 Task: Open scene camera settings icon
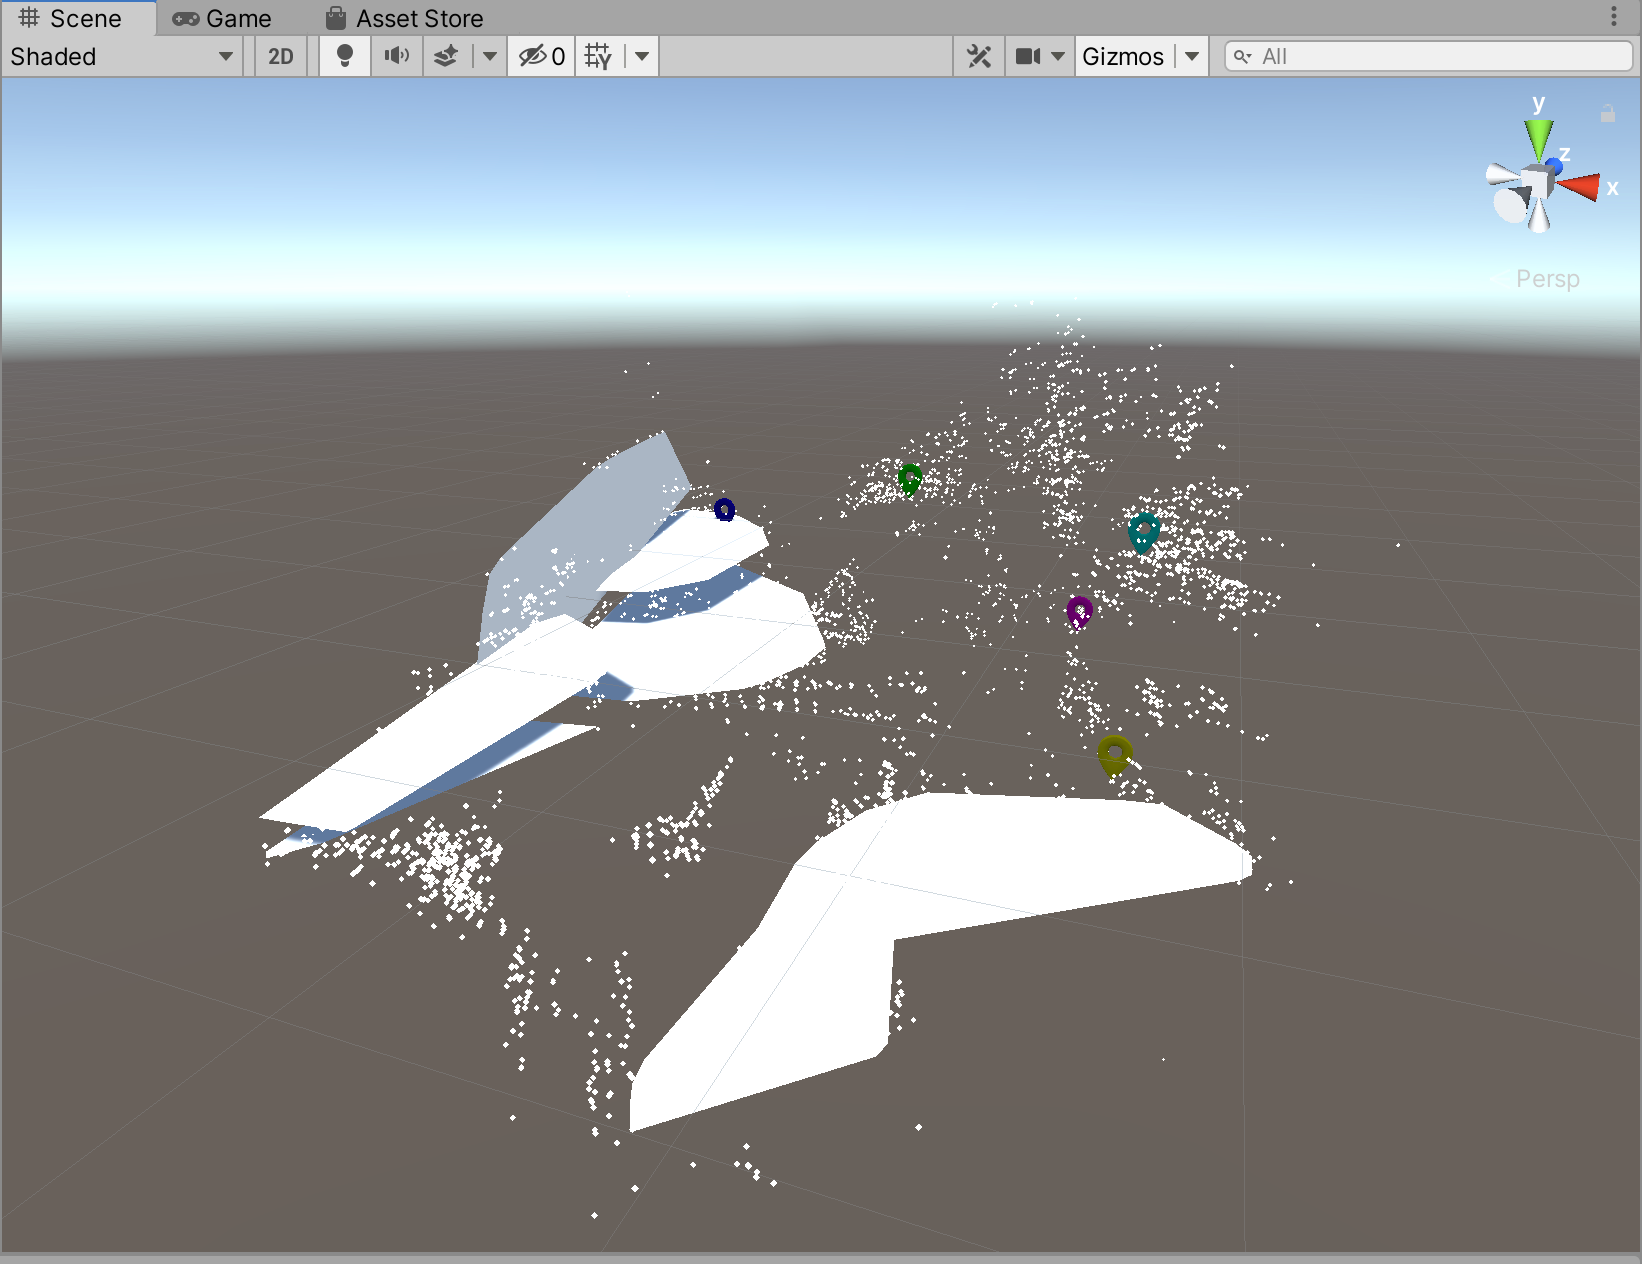coord(1028,56)
